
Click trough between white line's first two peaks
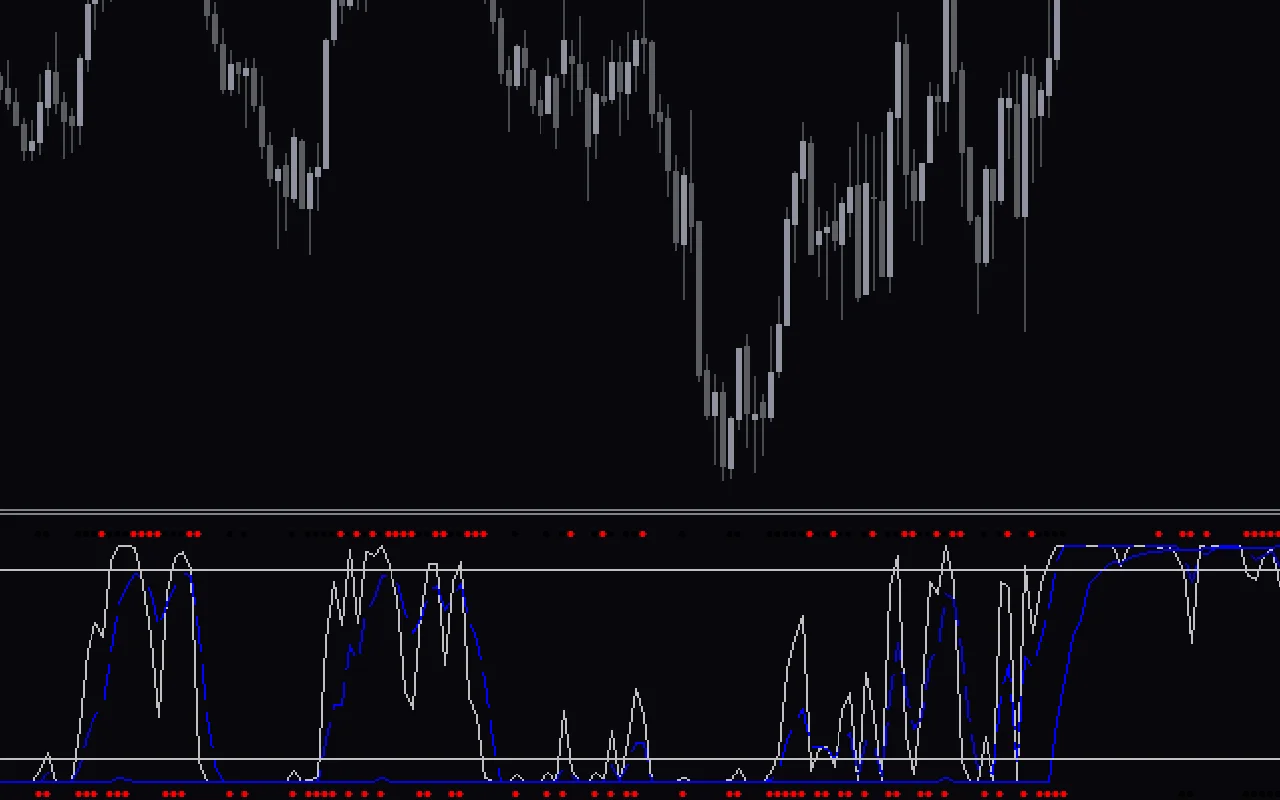coord(159,714)
